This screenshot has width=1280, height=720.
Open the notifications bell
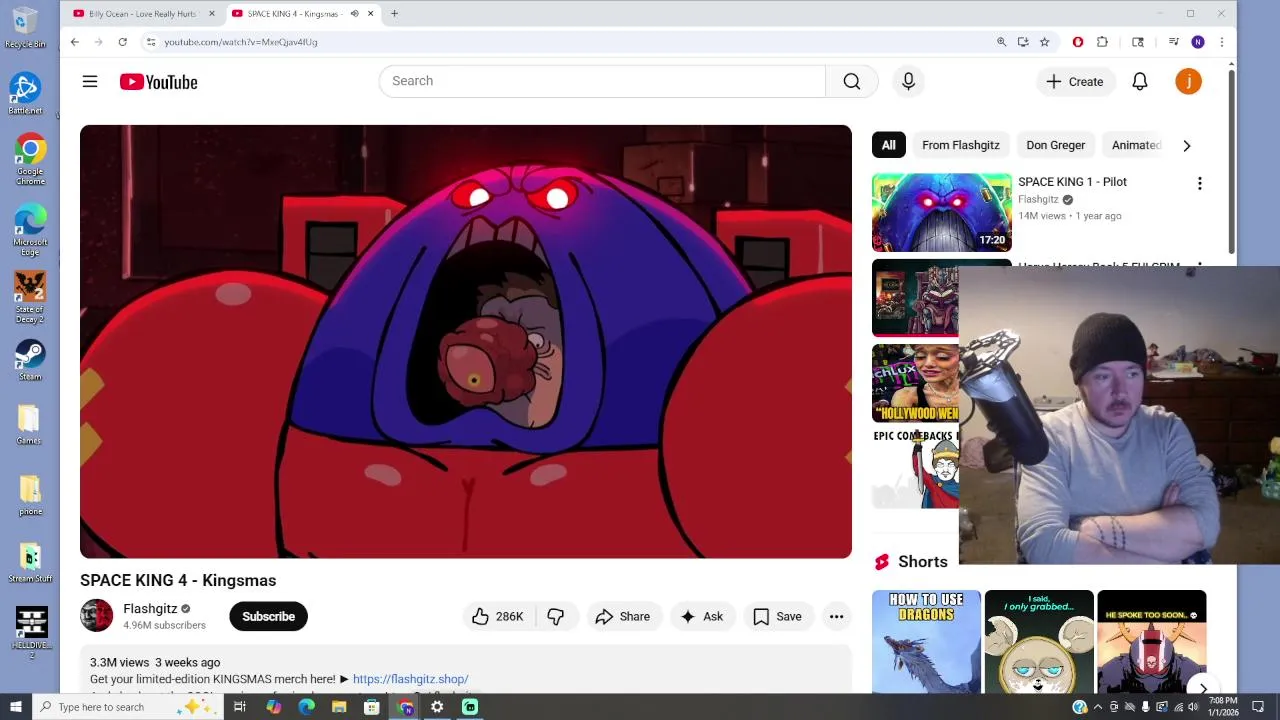pyautogui.click(x=1139, y=82)
